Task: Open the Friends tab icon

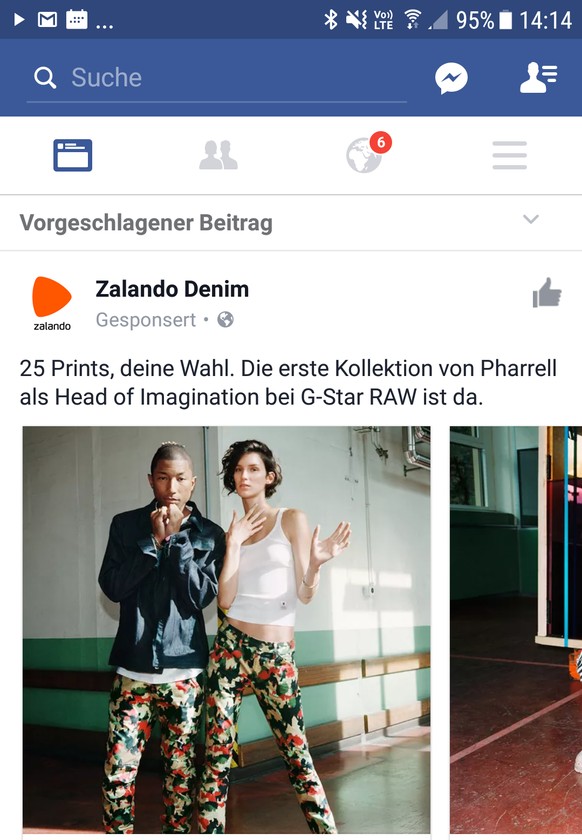Action: [x=218, y=155]
